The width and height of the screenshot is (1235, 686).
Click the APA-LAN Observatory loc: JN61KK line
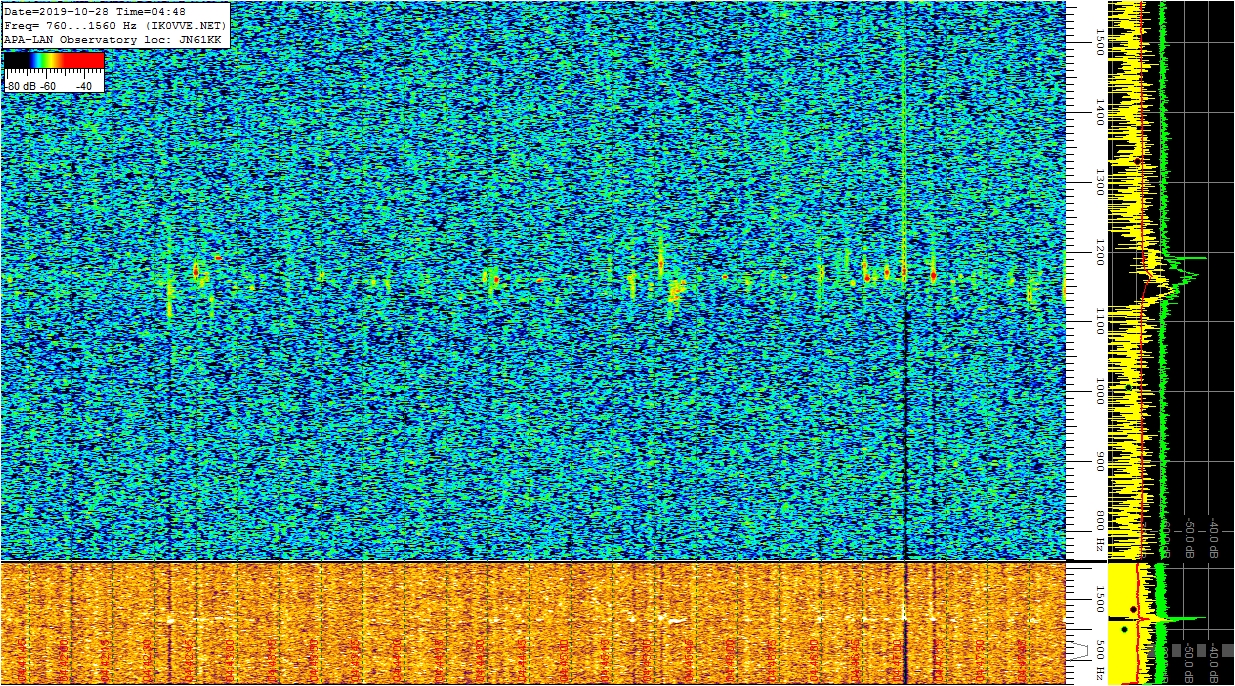coord(112,39)
